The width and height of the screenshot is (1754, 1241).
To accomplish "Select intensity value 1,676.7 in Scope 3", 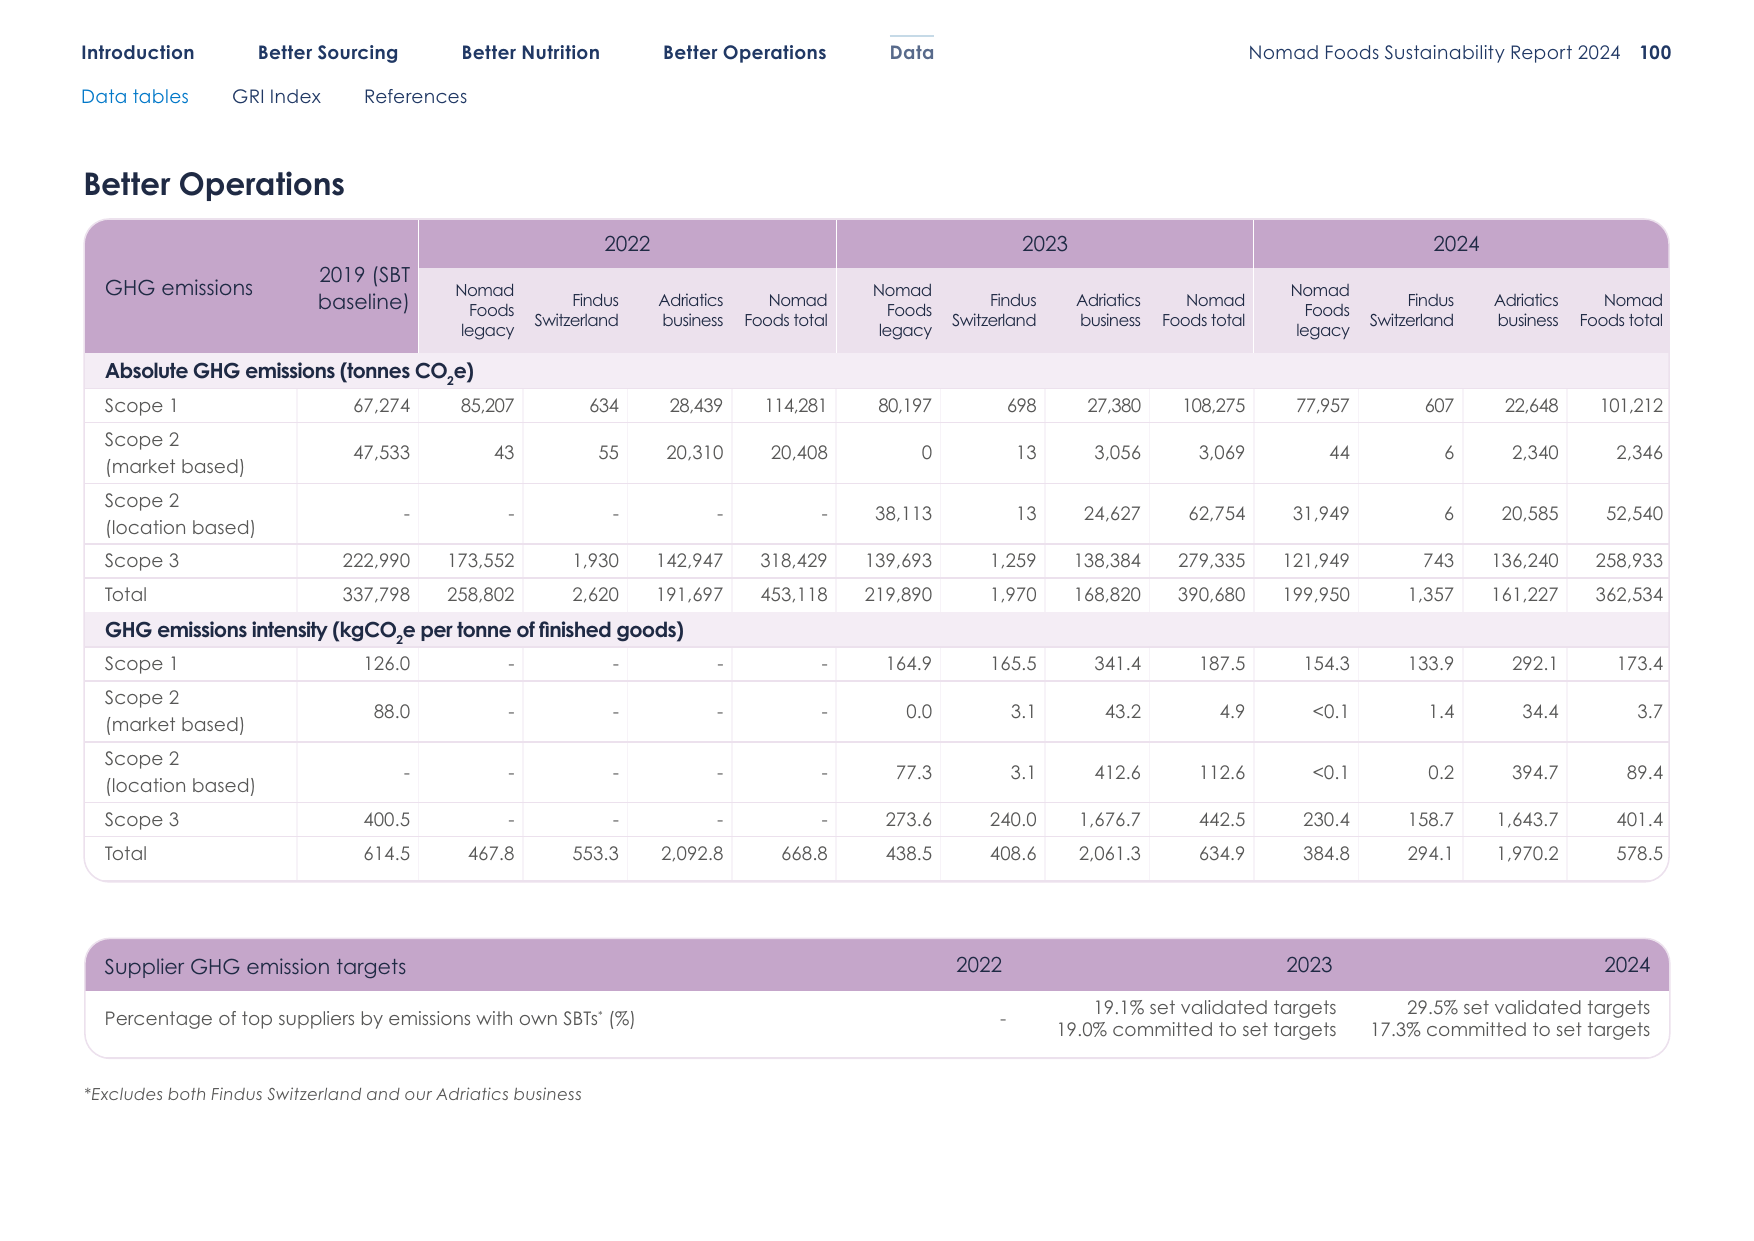I will pyautogui.click(x=1110, y=820).
